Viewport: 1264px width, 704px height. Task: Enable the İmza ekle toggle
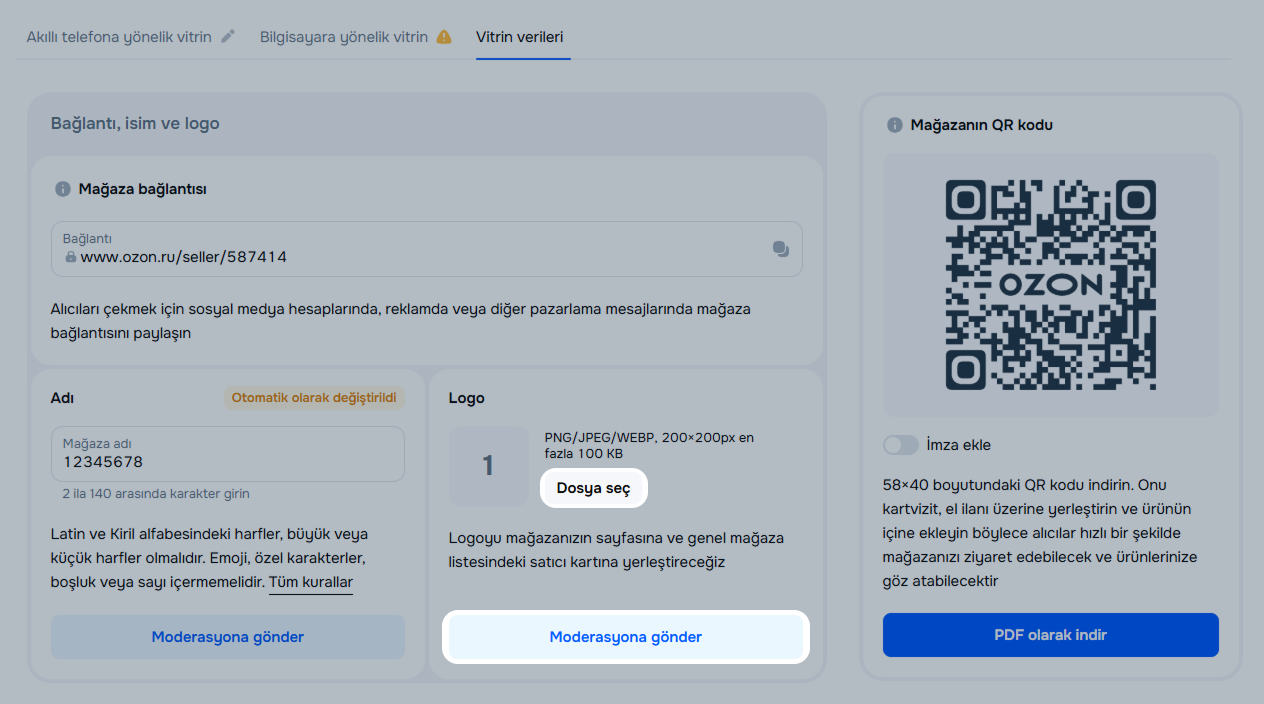point(900,445)
